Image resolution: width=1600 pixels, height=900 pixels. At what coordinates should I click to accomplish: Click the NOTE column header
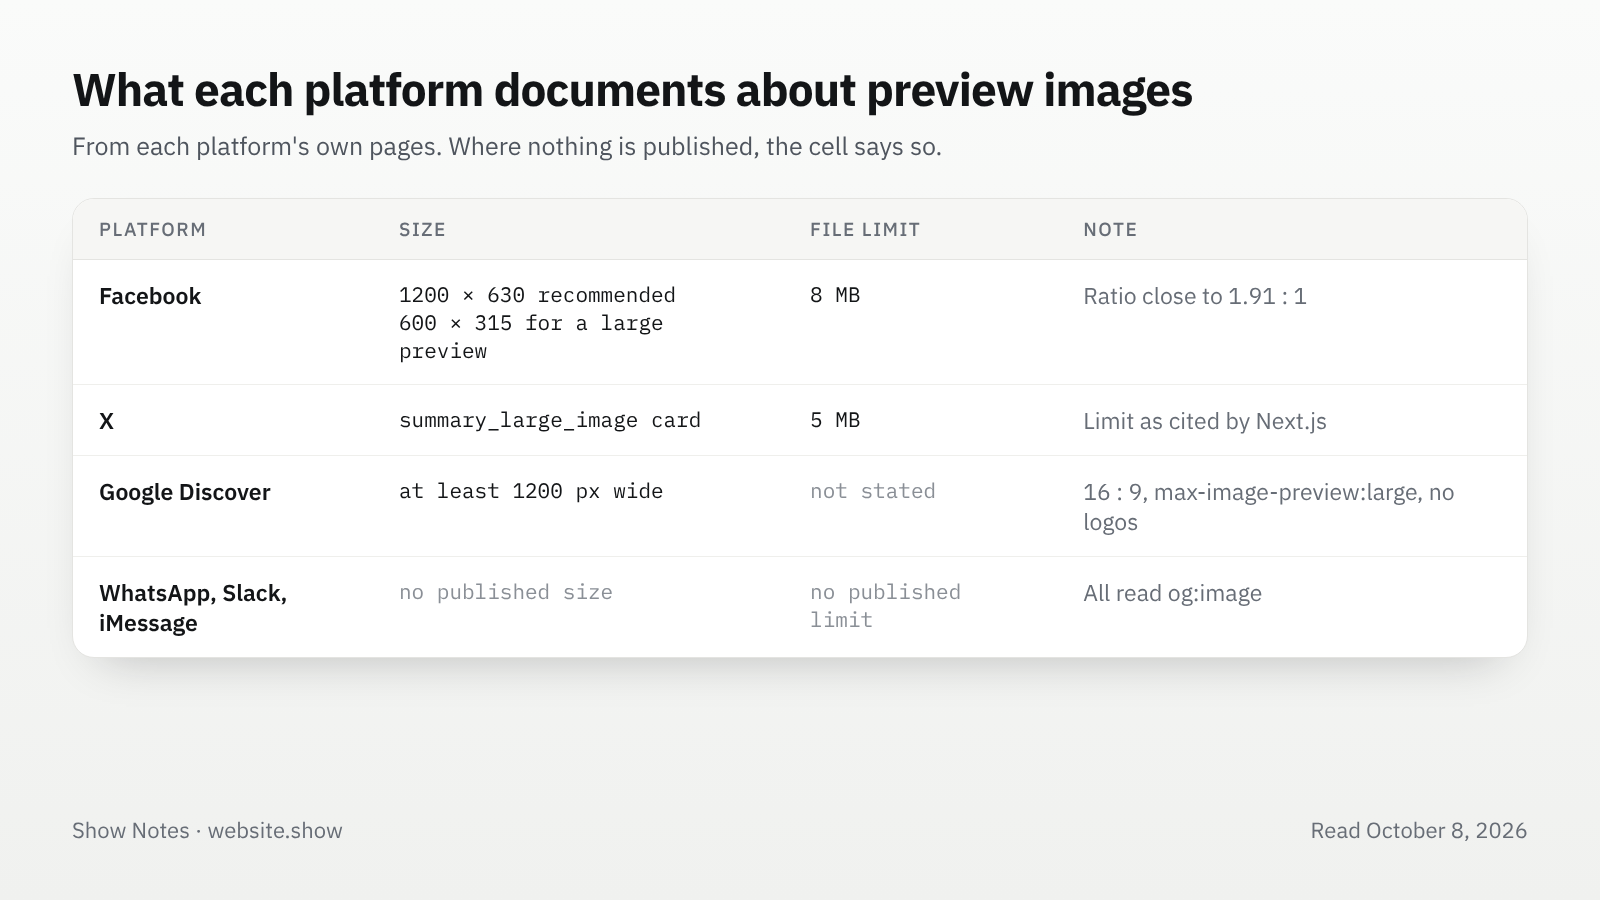(1110, 229)
